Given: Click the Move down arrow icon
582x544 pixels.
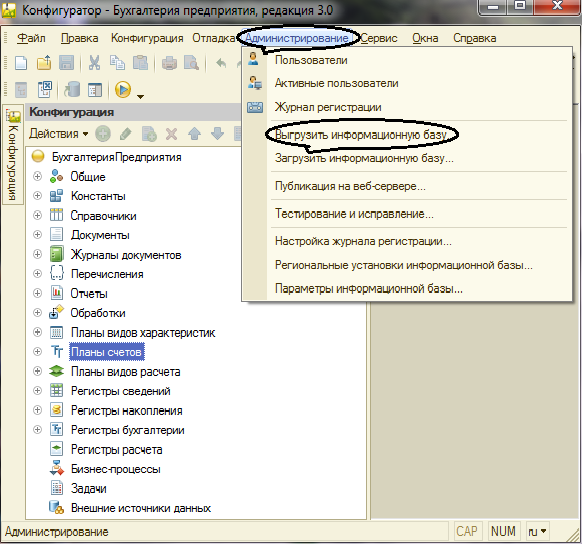Looking at the screenshot, I should coord(218,134).
